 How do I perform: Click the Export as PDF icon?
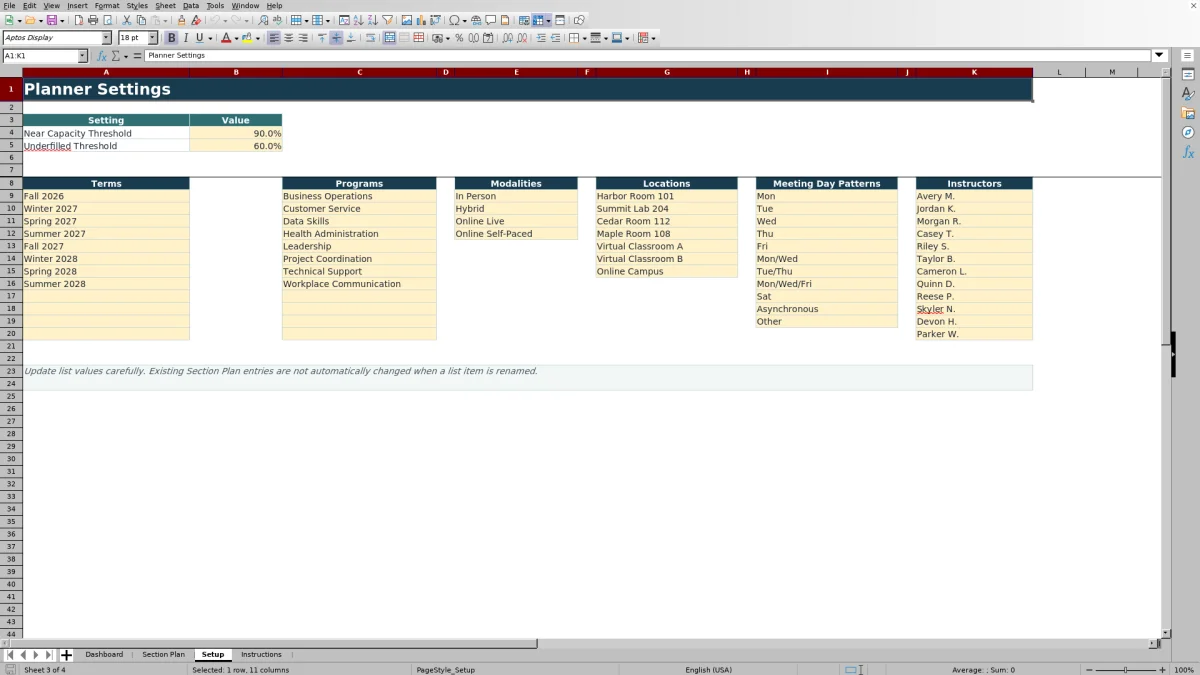point(79,20)
